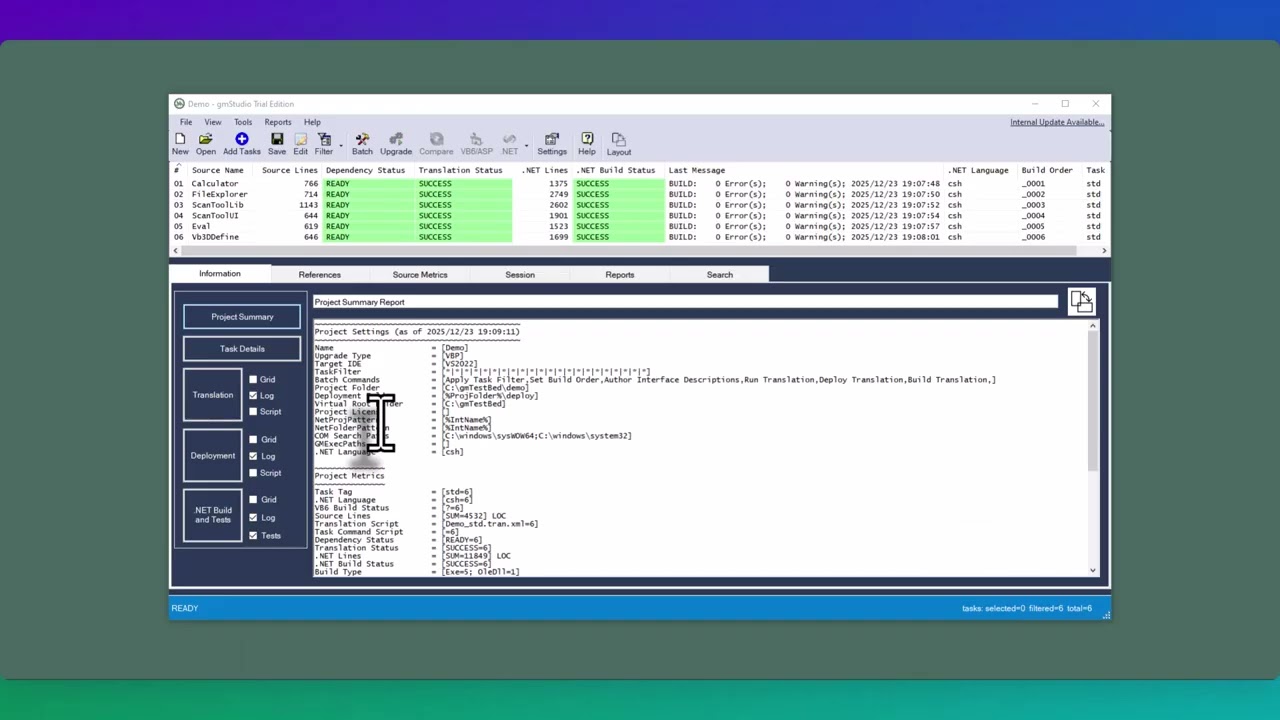Open the Help menu
This screenshot has width=1280, height=720.
tap(312, 122)
